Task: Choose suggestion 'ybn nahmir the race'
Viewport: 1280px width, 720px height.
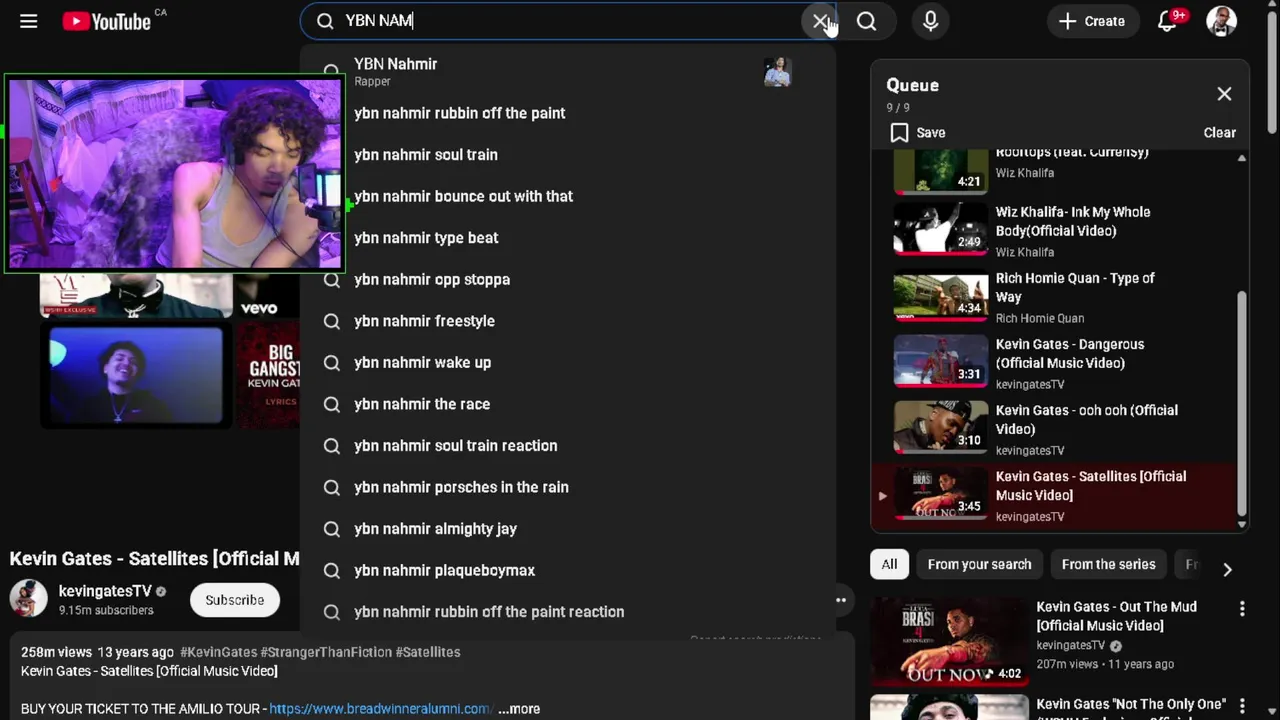Action: click(567, 404)
